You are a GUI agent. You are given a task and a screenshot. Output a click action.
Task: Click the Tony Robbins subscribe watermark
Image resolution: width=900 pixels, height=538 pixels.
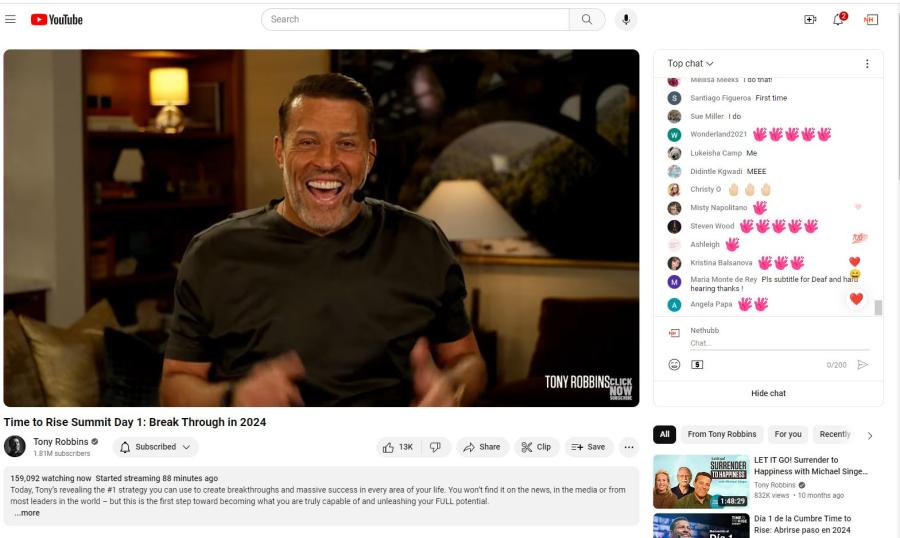coord(620,389)
